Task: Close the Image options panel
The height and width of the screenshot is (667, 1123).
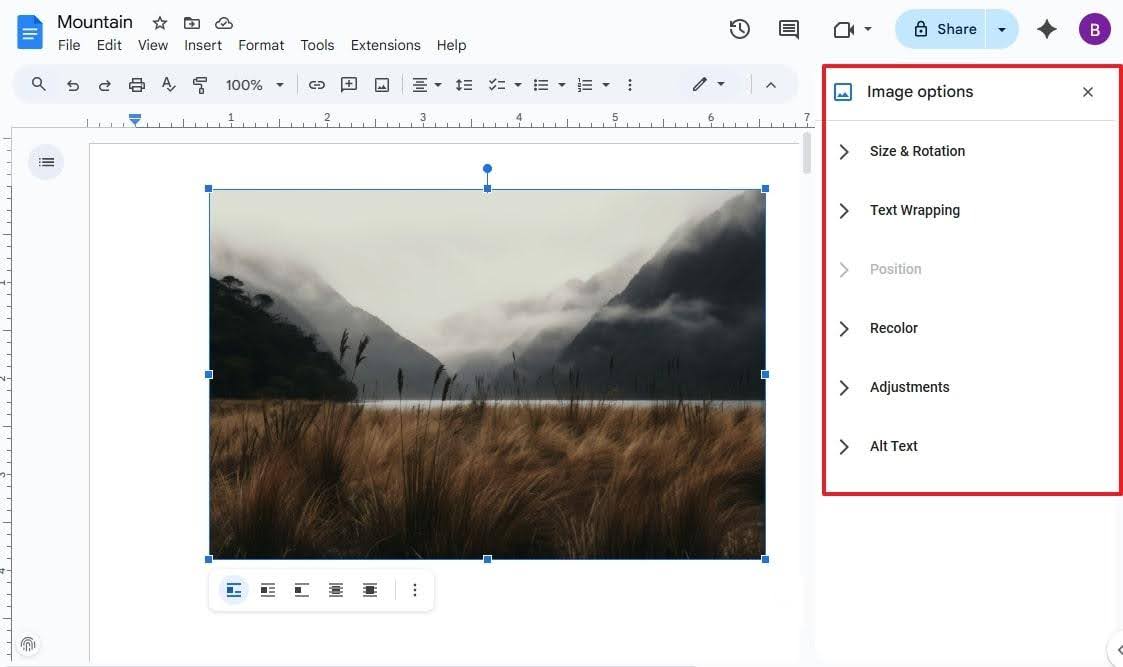Action: [1087, 92]
